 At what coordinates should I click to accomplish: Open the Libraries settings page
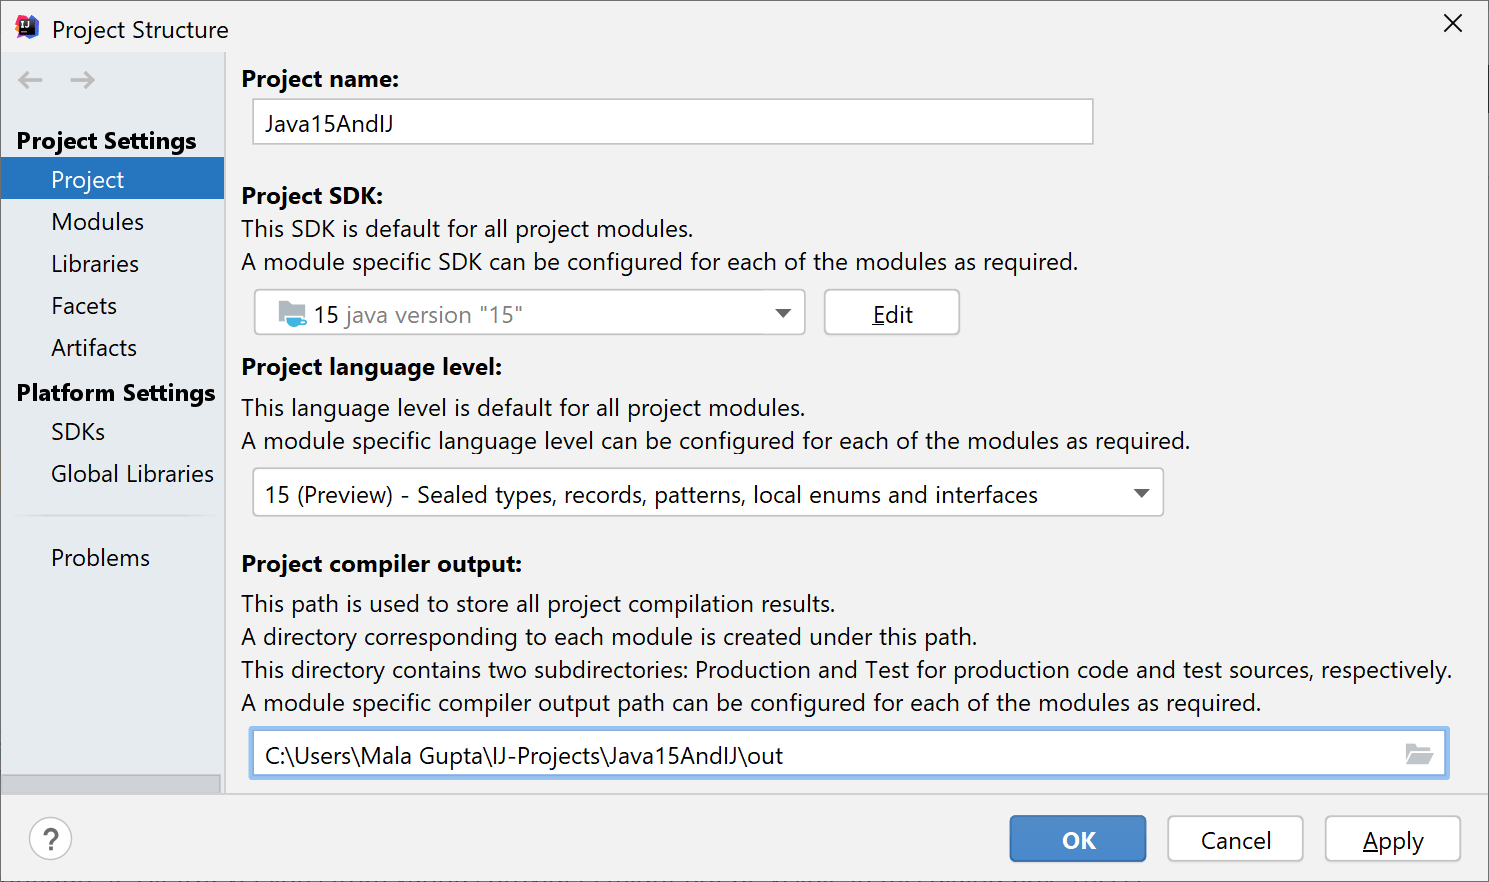click(x=94, y=263)
